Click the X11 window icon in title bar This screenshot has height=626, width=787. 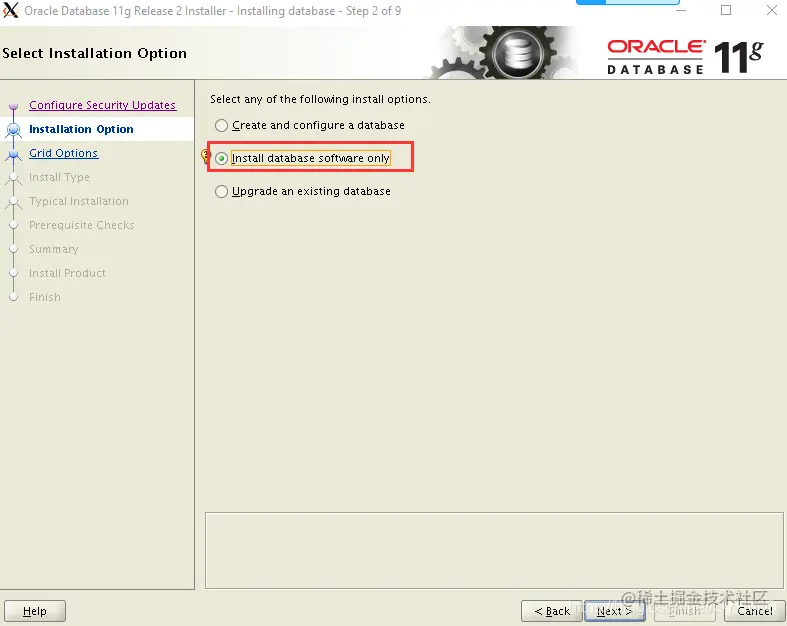10,10
